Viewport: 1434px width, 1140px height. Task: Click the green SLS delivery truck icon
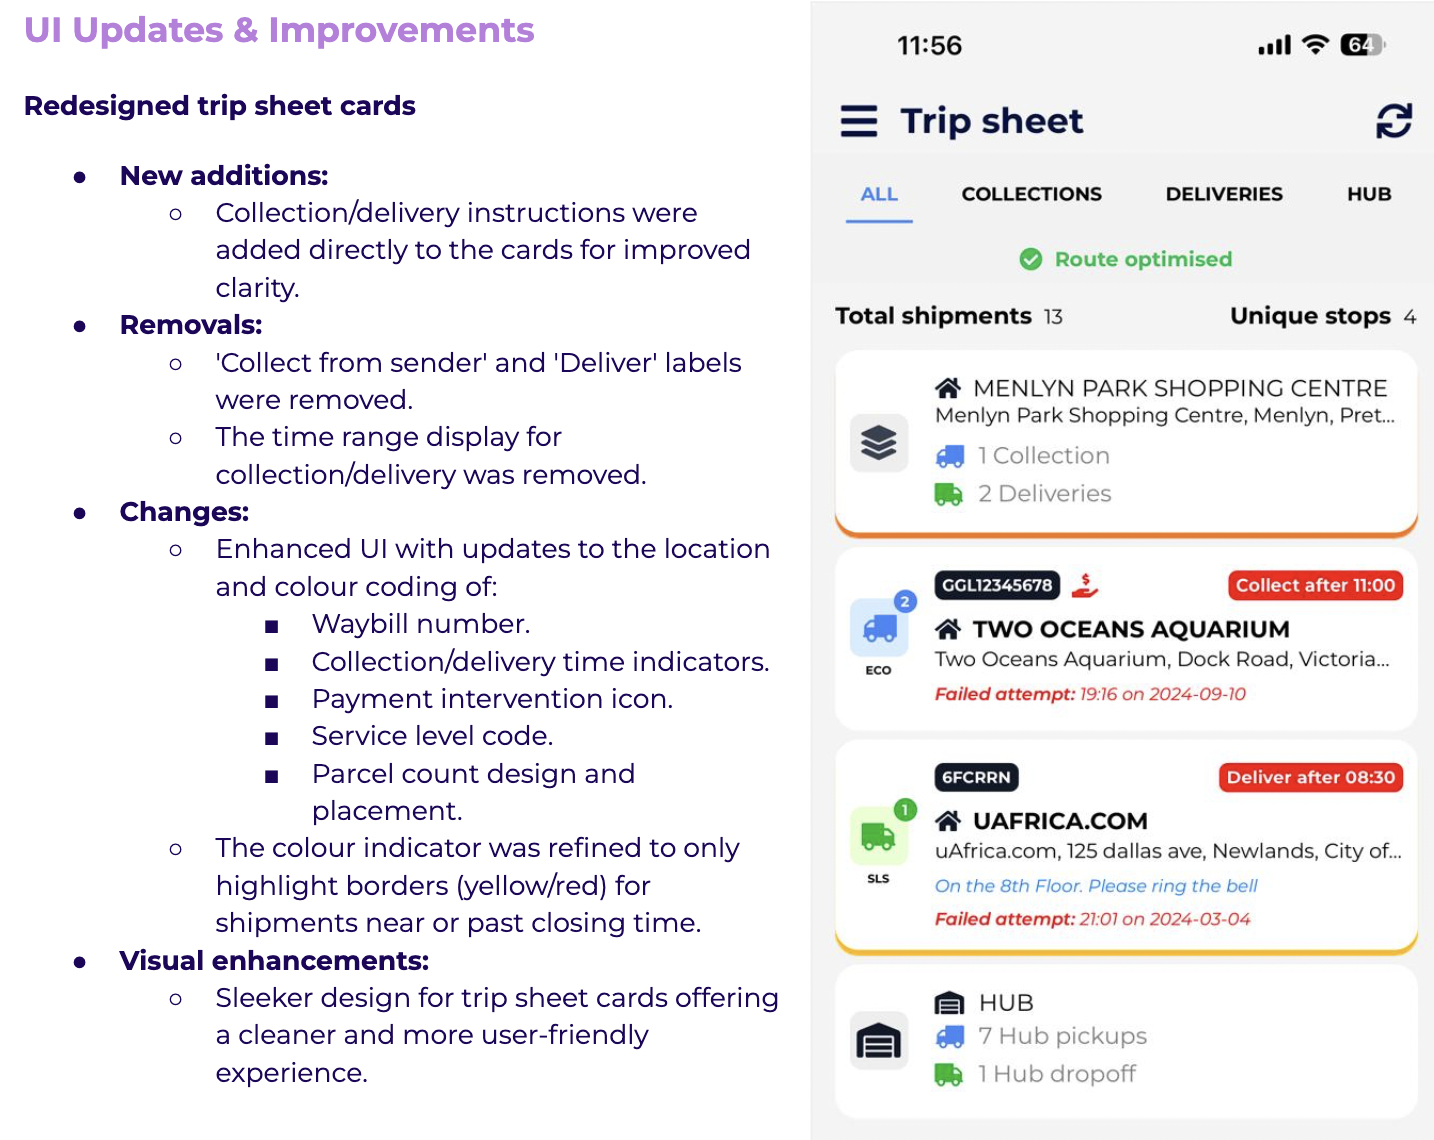[x=879, y=836]
